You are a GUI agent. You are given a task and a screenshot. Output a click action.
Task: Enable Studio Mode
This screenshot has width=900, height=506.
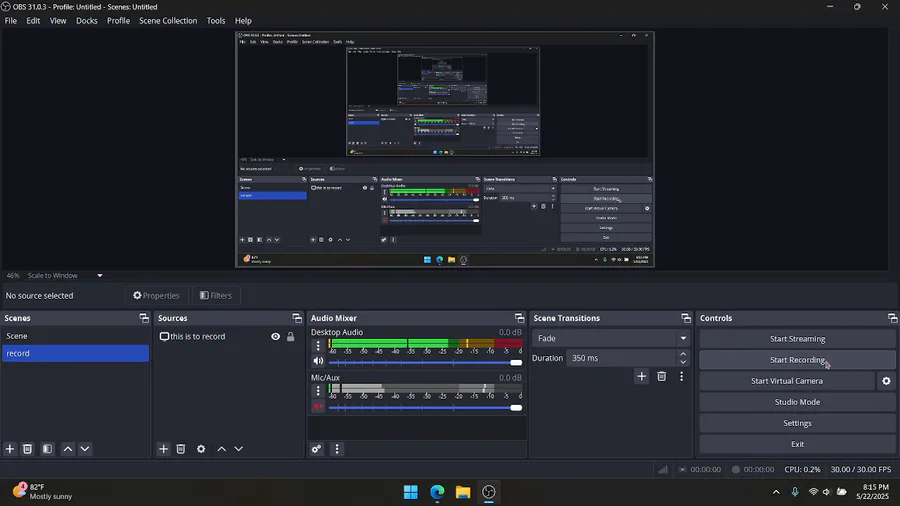[797, 402]
